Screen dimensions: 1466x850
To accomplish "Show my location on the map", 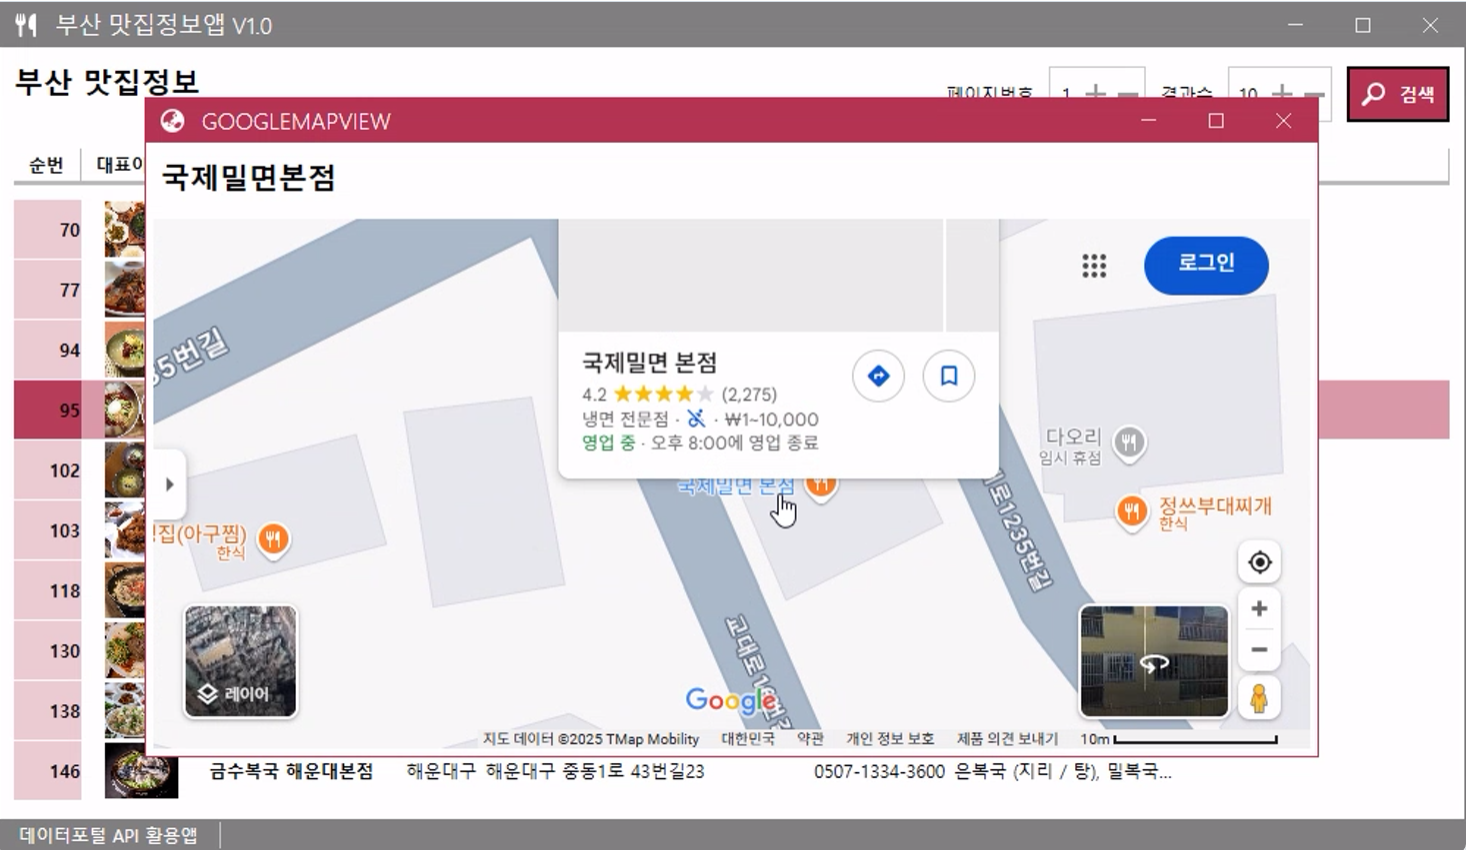I will pyautogui.click(x=1259, y=562).
